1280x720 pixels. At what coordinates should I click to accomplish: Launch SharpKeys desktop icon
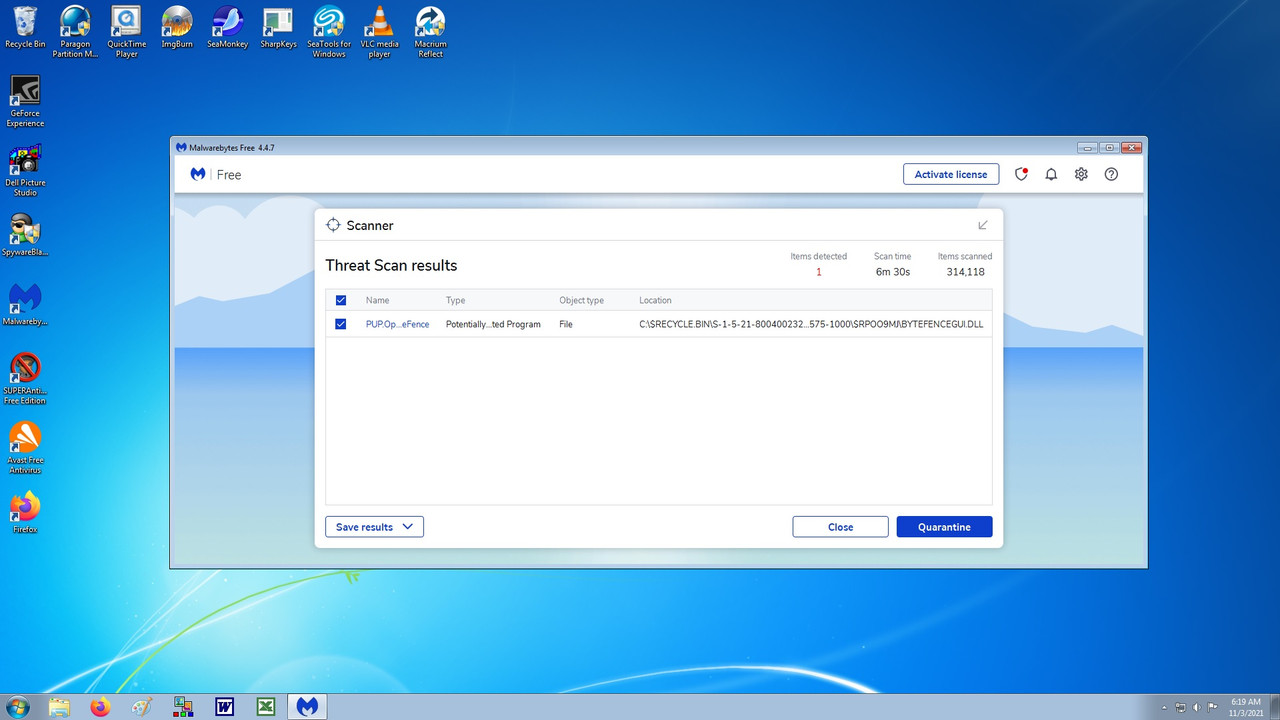[x=278, y=27]
